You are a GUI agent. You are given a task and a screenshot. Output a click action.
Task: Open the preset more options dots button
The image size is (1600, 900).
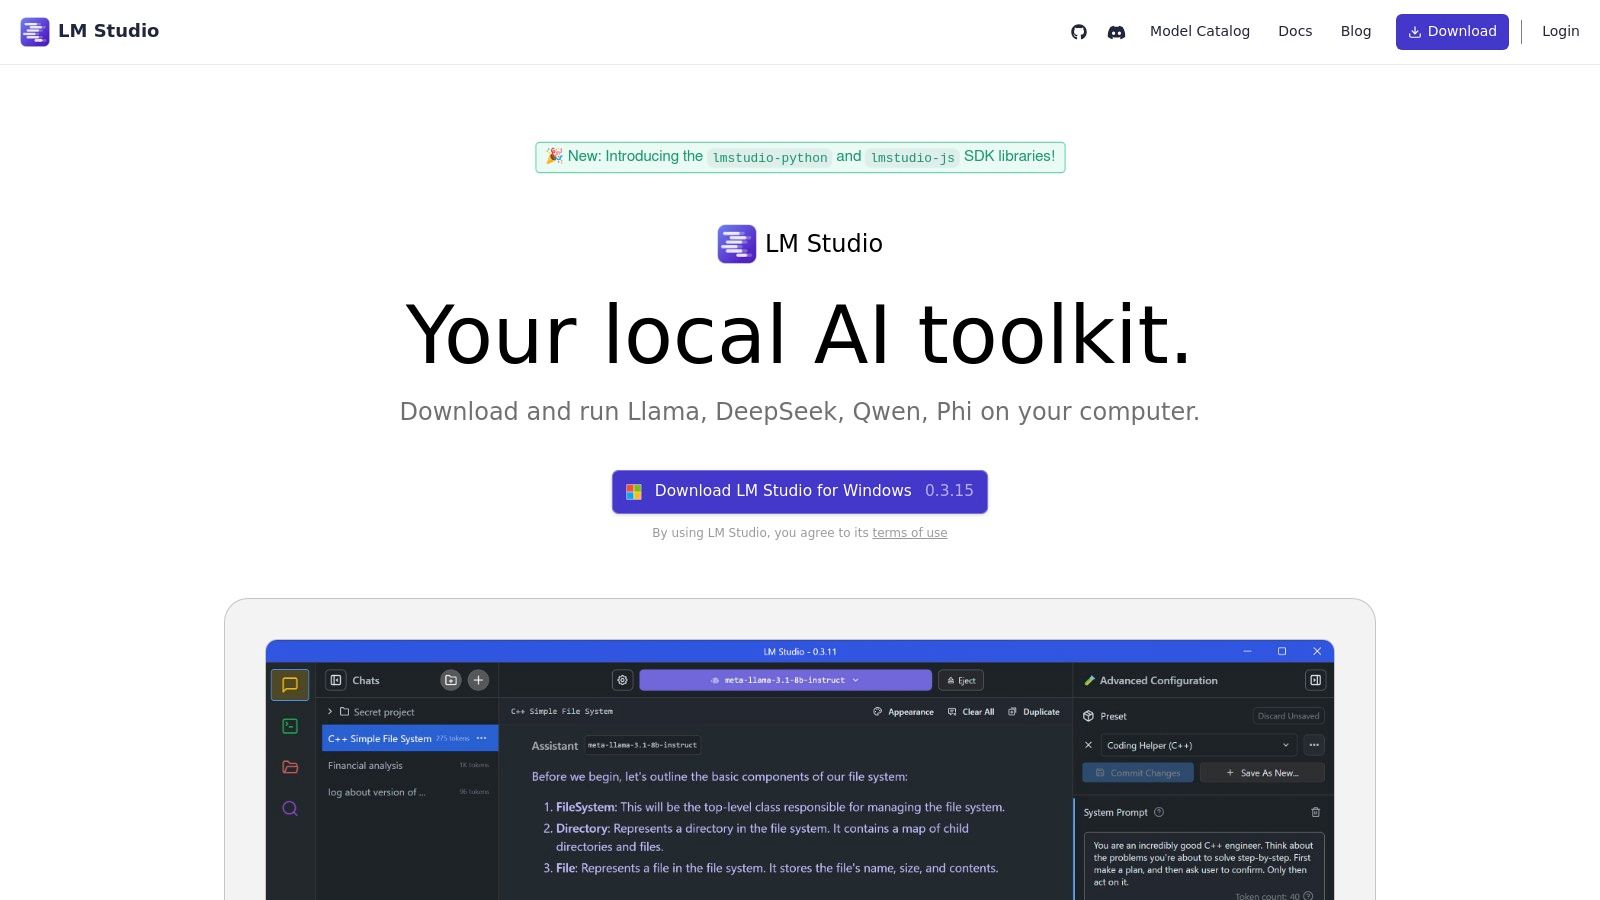point(1314,745)
